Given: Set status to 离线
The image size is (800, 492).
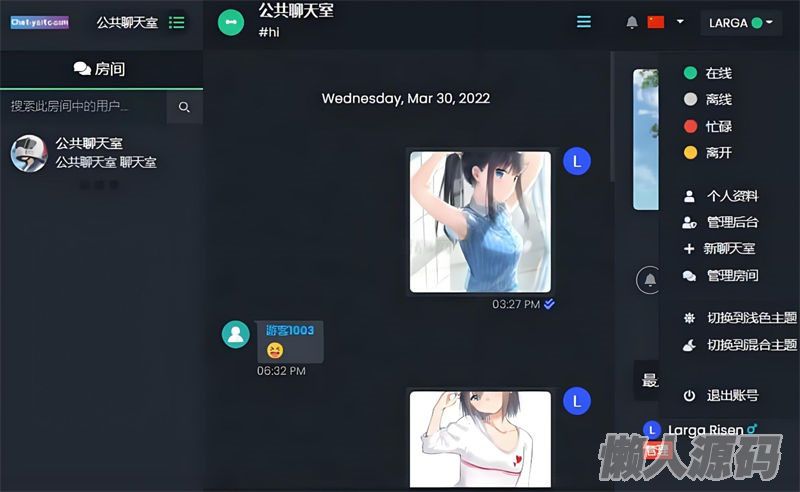Looking at the screenshot, I should [x=708, y=99].
